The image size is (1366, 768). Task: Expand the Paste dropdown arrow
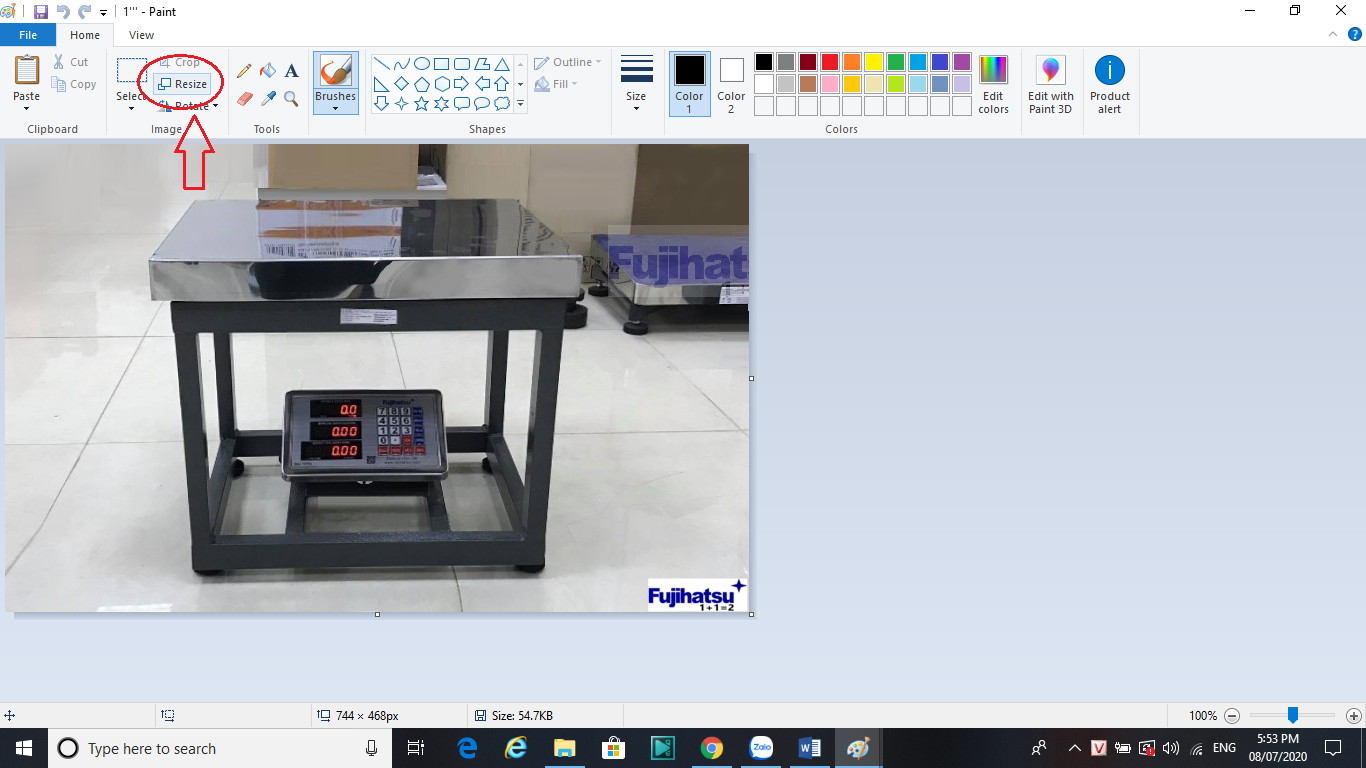click(x=27, y=107)
